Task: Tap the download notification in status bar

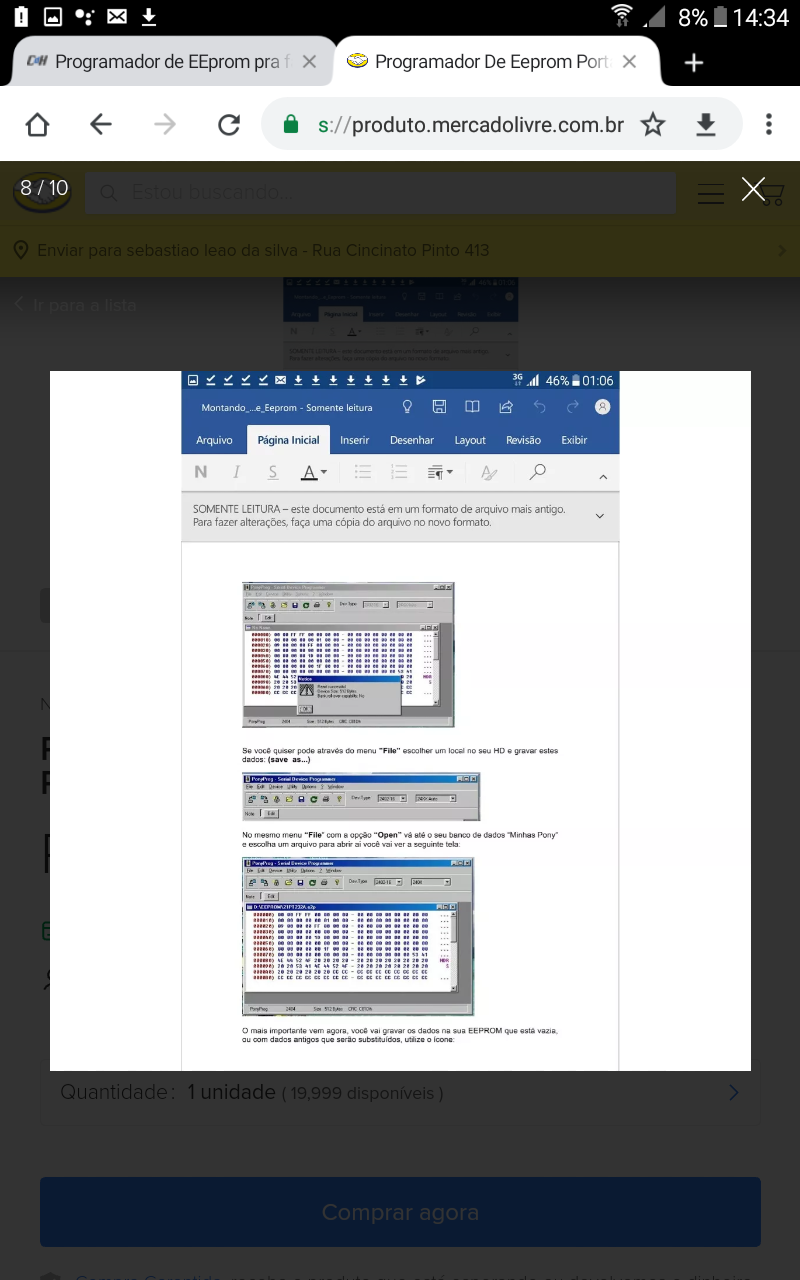Action: [x=149, y=17]
